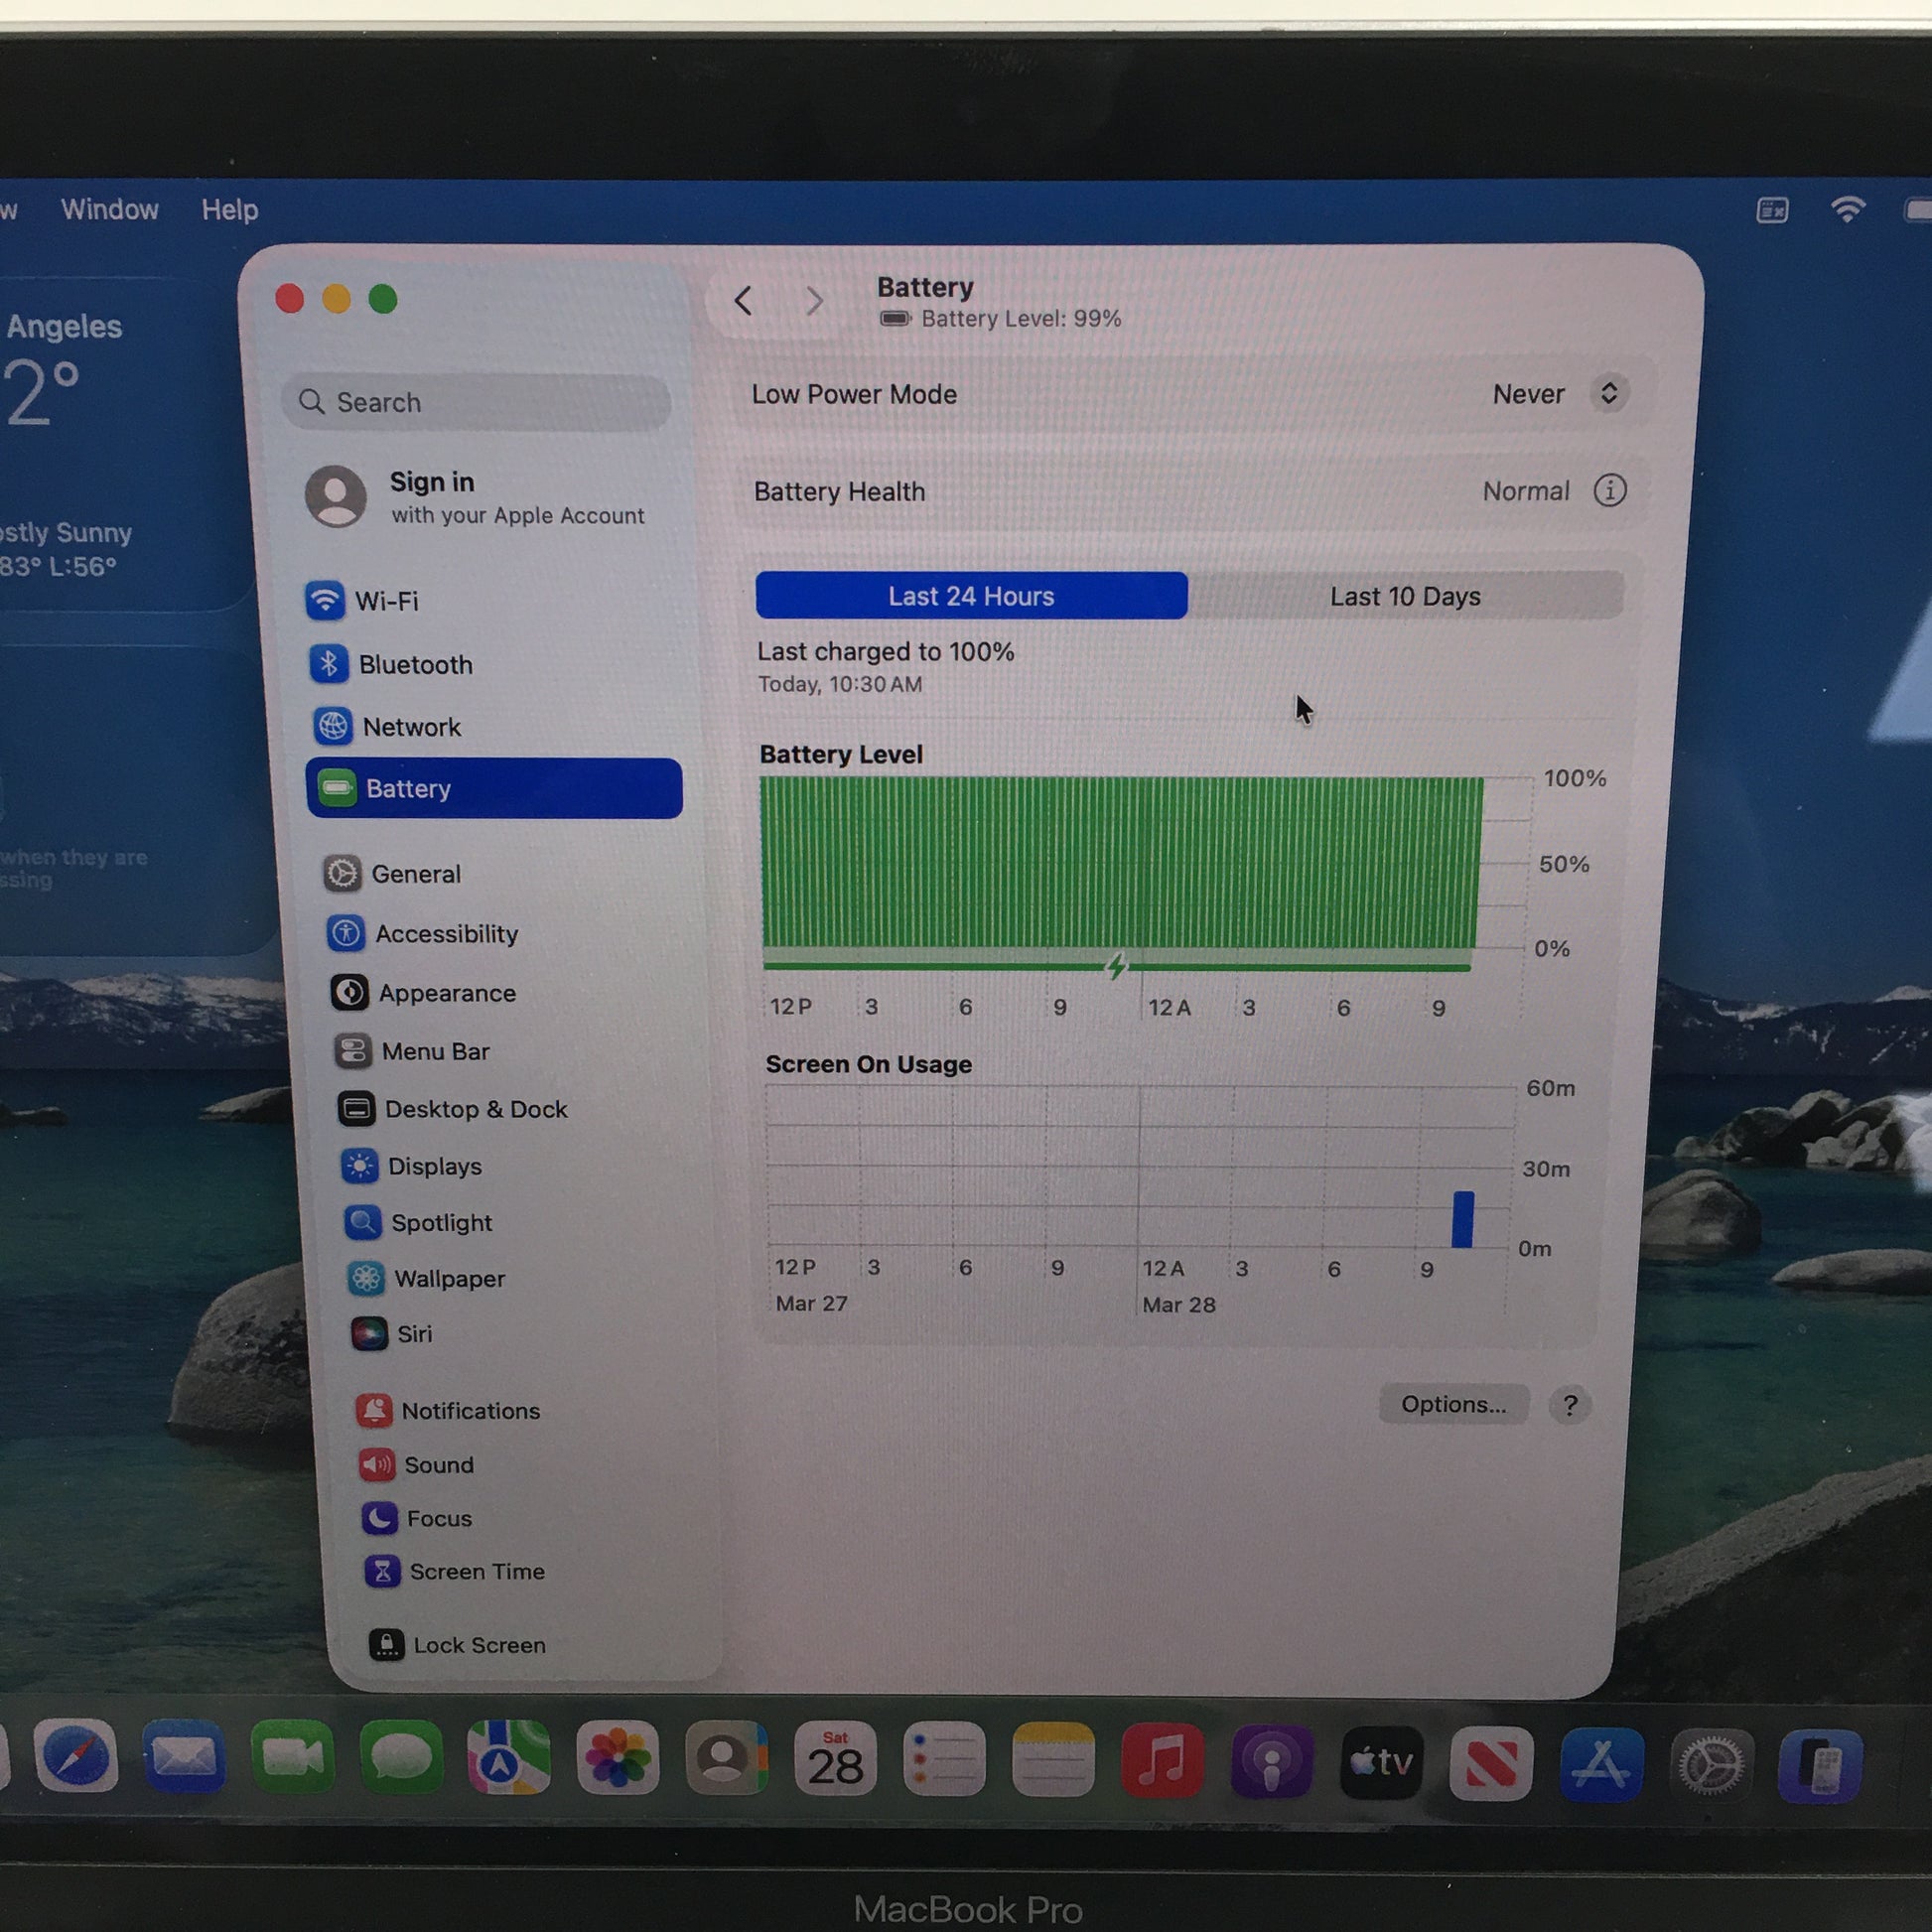Select the Bluetooth sidebar item

[x=414, y=665]
